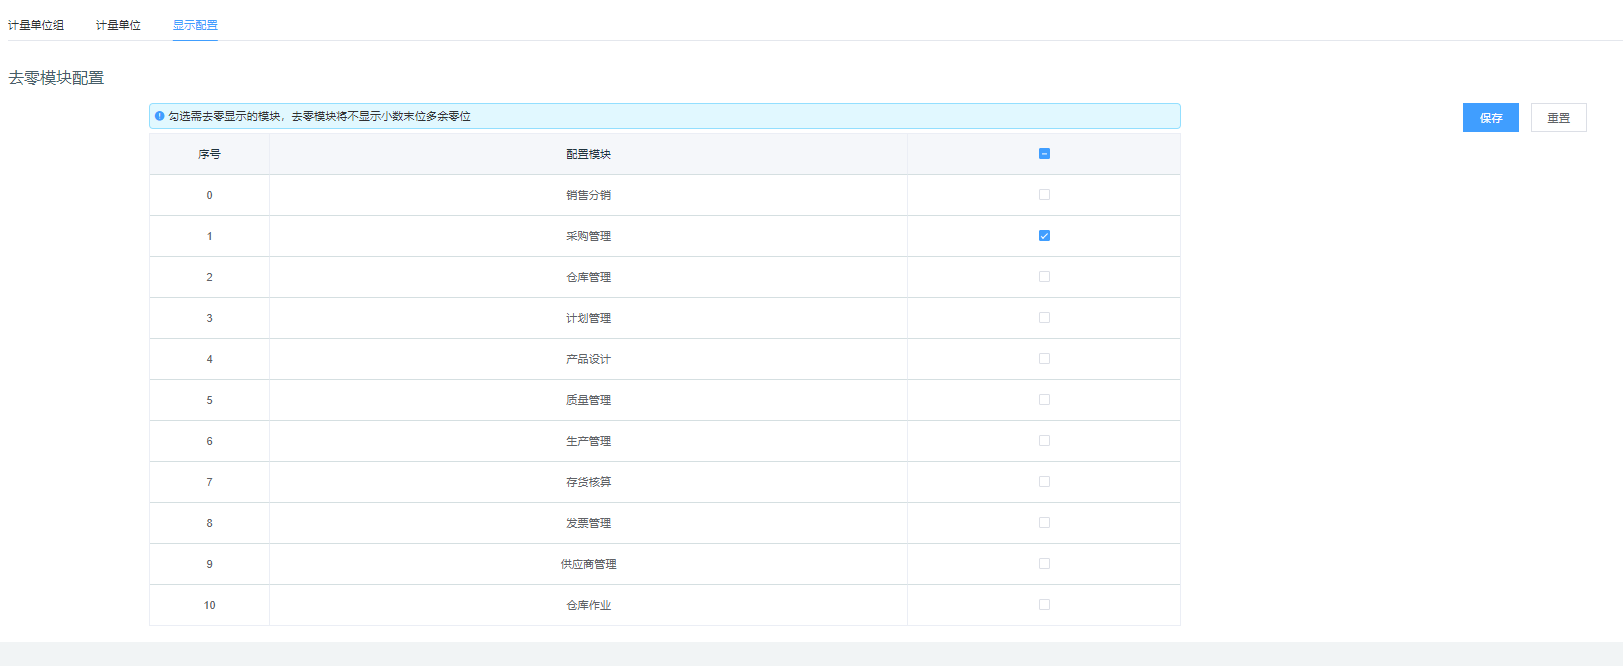Screen dimensions: 1623x666
Task: Click the 重置 button
Action: (1558, 118)
